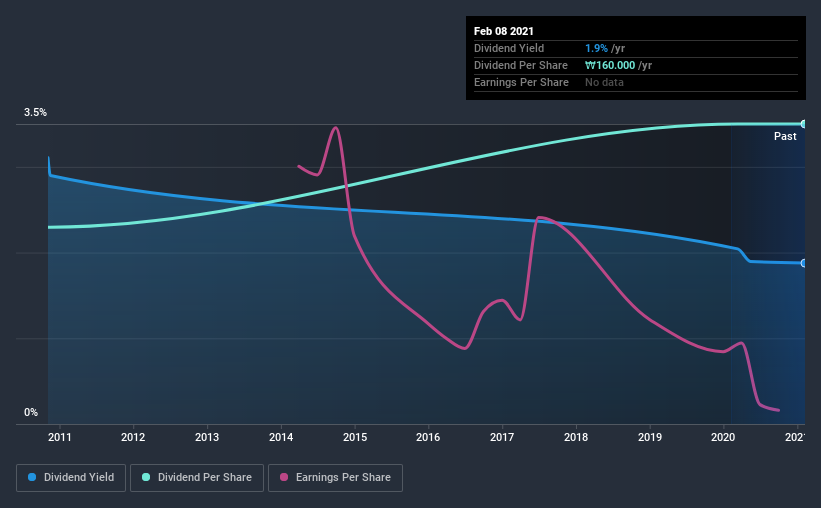The width and height of the screenshot is (821, 508).
Task: Click the No data Earnings Per Share text
Action: (604, 82)
